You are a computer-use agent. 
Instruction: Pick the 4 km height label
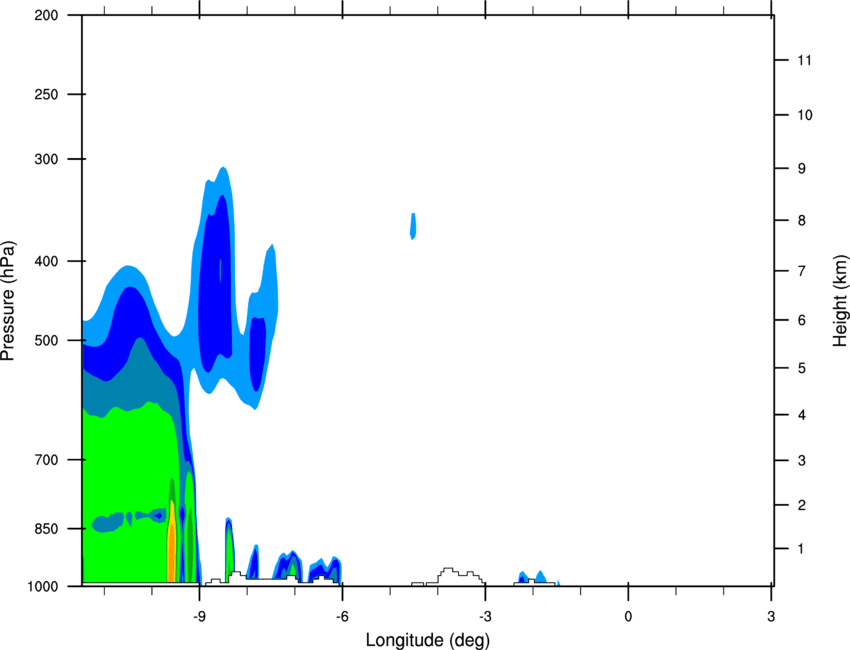coord(802,415)
